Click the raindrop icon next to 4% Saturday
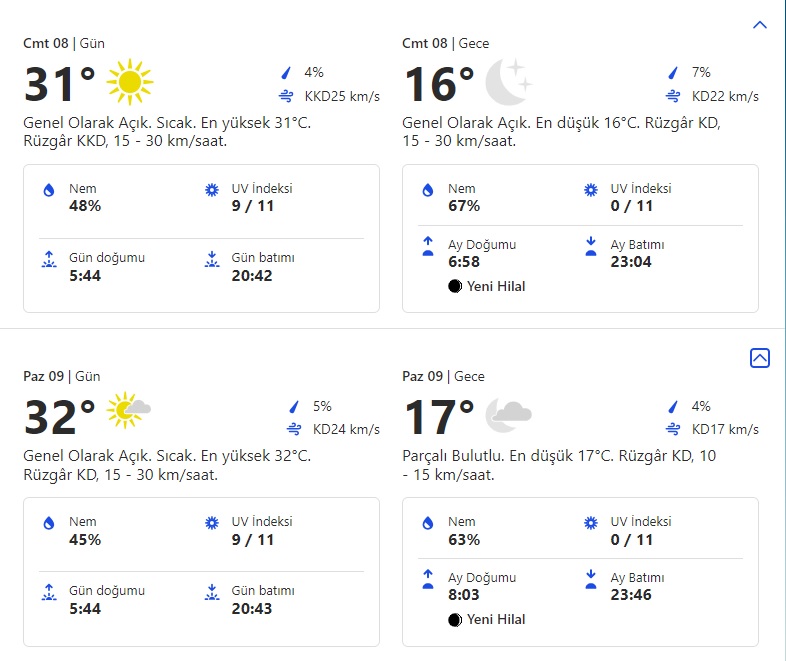Screen dimensions: 786x661 (x=288, y=72)
